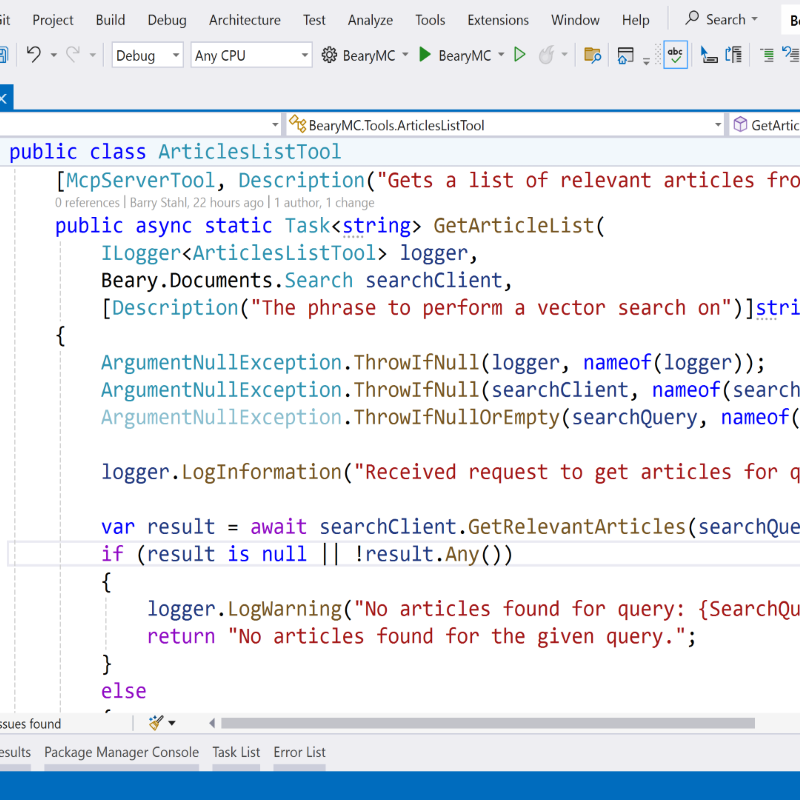Click the horizontal scrollbar in the editor
Image resolution: width=800 pixels, height=800 pixels.
point(488,723)
